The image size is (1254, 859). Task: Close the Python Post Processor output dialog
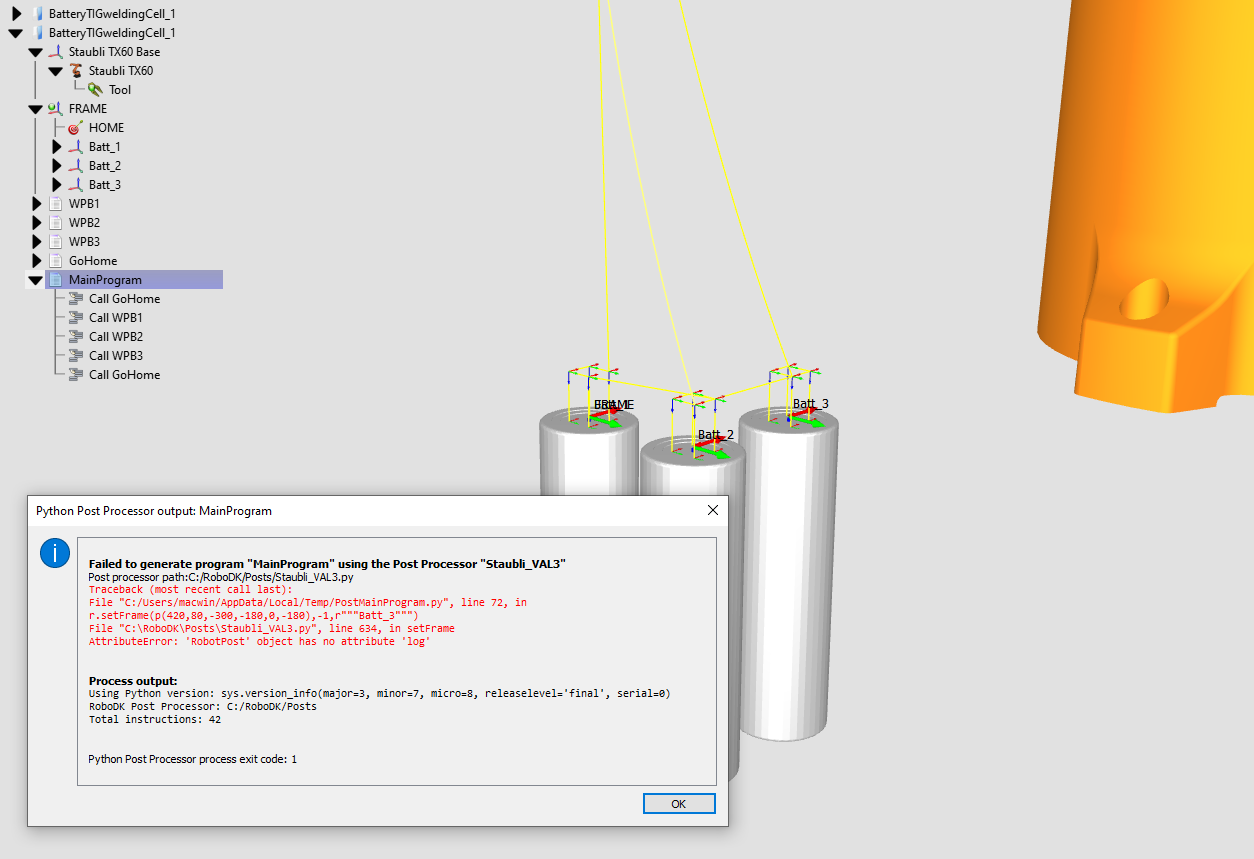[713, 510]
